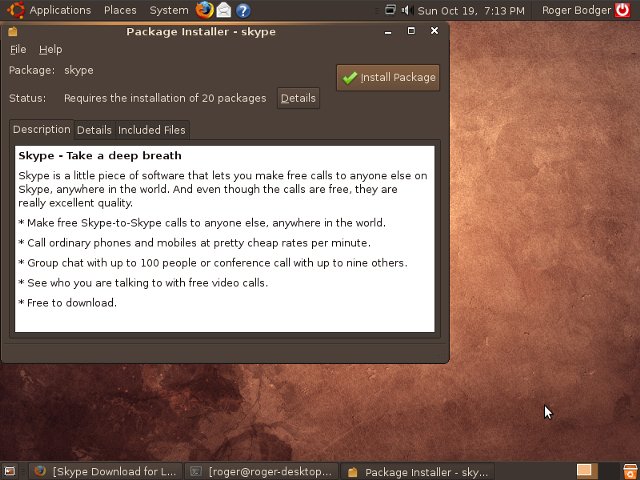640x480 pixels.
Task: Open the mail envelope launcher icon
Action: [x=224, y=10]
